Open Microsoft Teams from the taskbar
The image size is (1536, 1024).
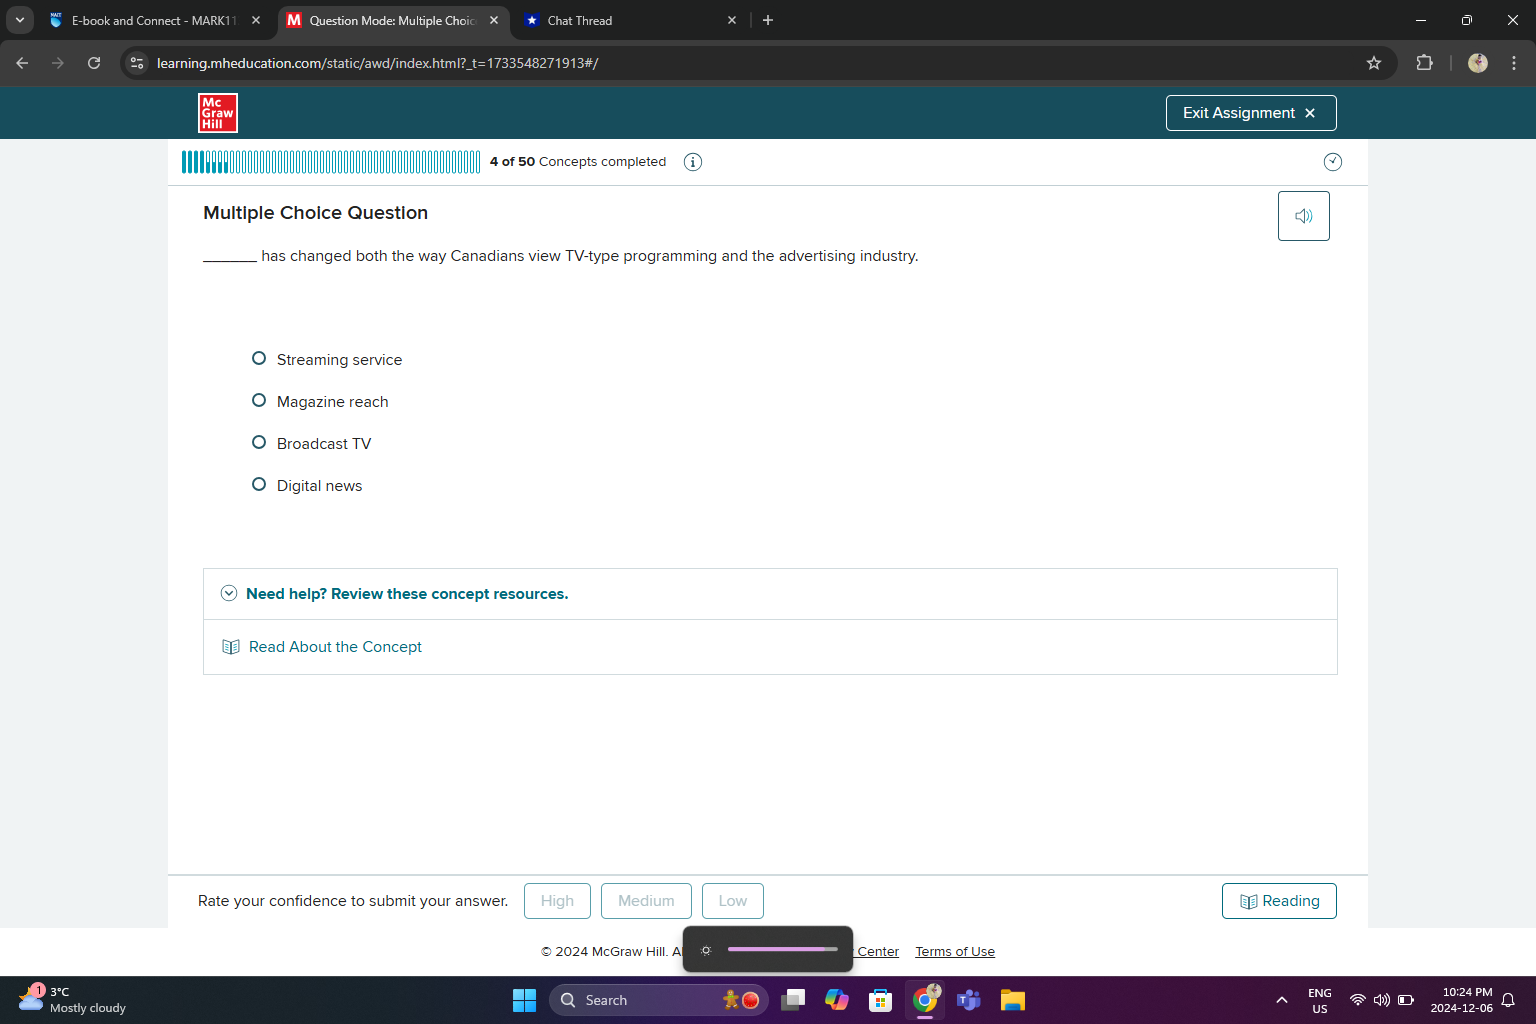coord(969,1000)
